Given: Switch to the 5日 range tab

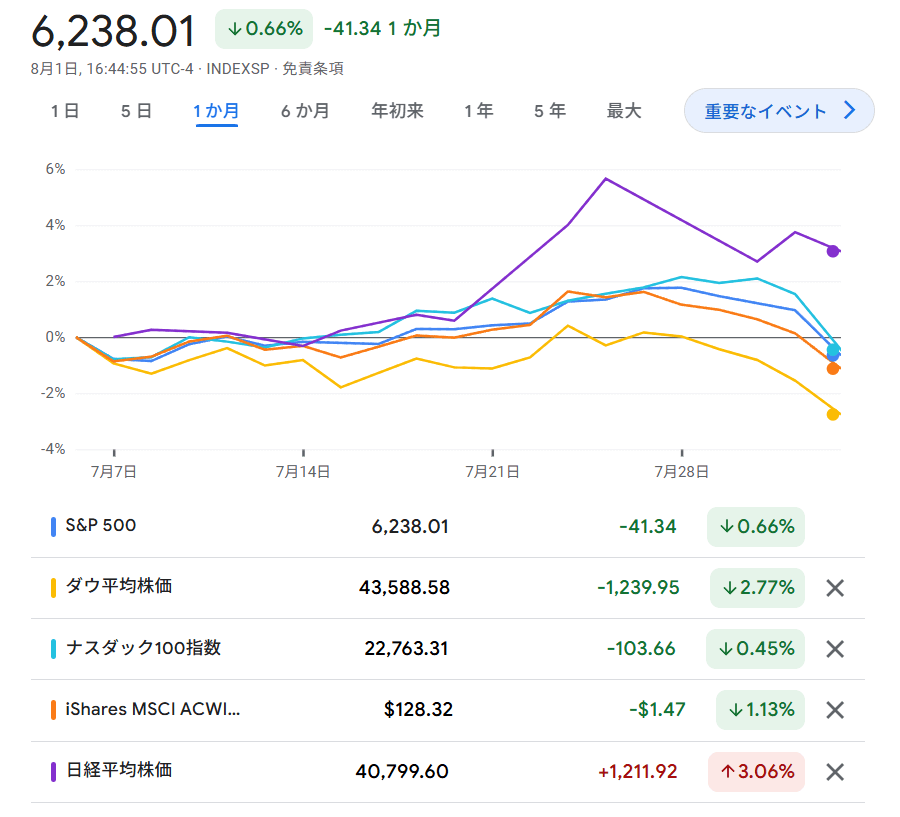Looking at the screenshot, I should pos(136,111).
